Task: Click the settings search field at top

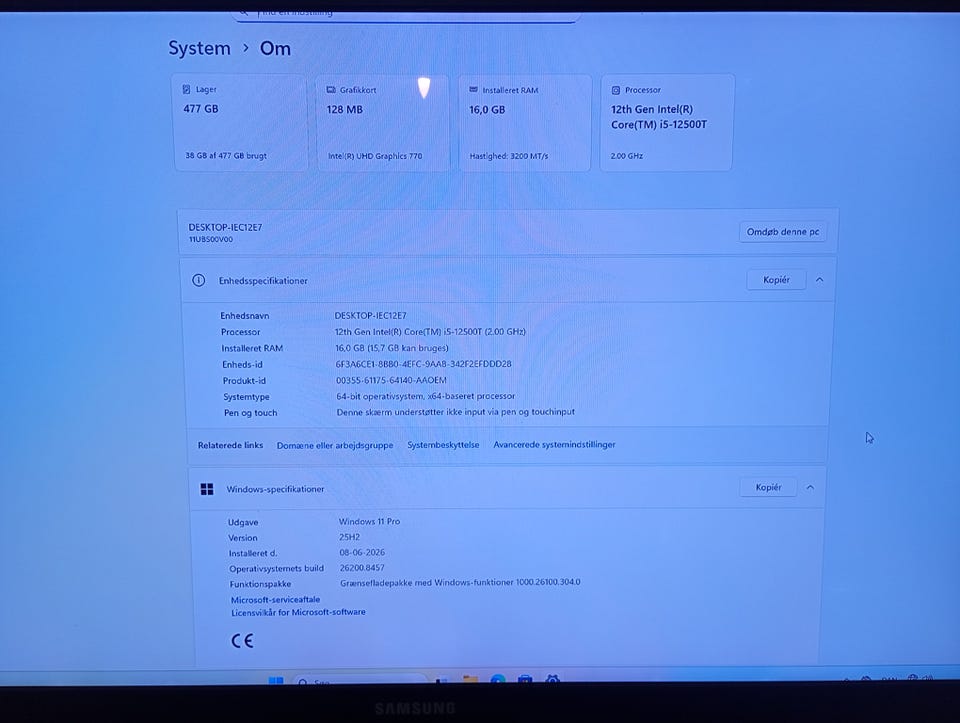Action: [x=406, y=13]
